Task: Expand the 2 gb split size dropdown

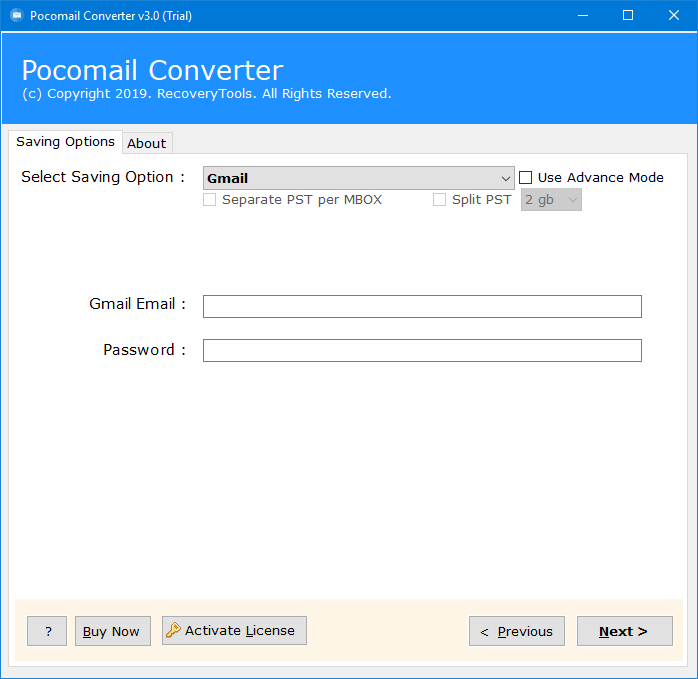Action: (551, 199)
